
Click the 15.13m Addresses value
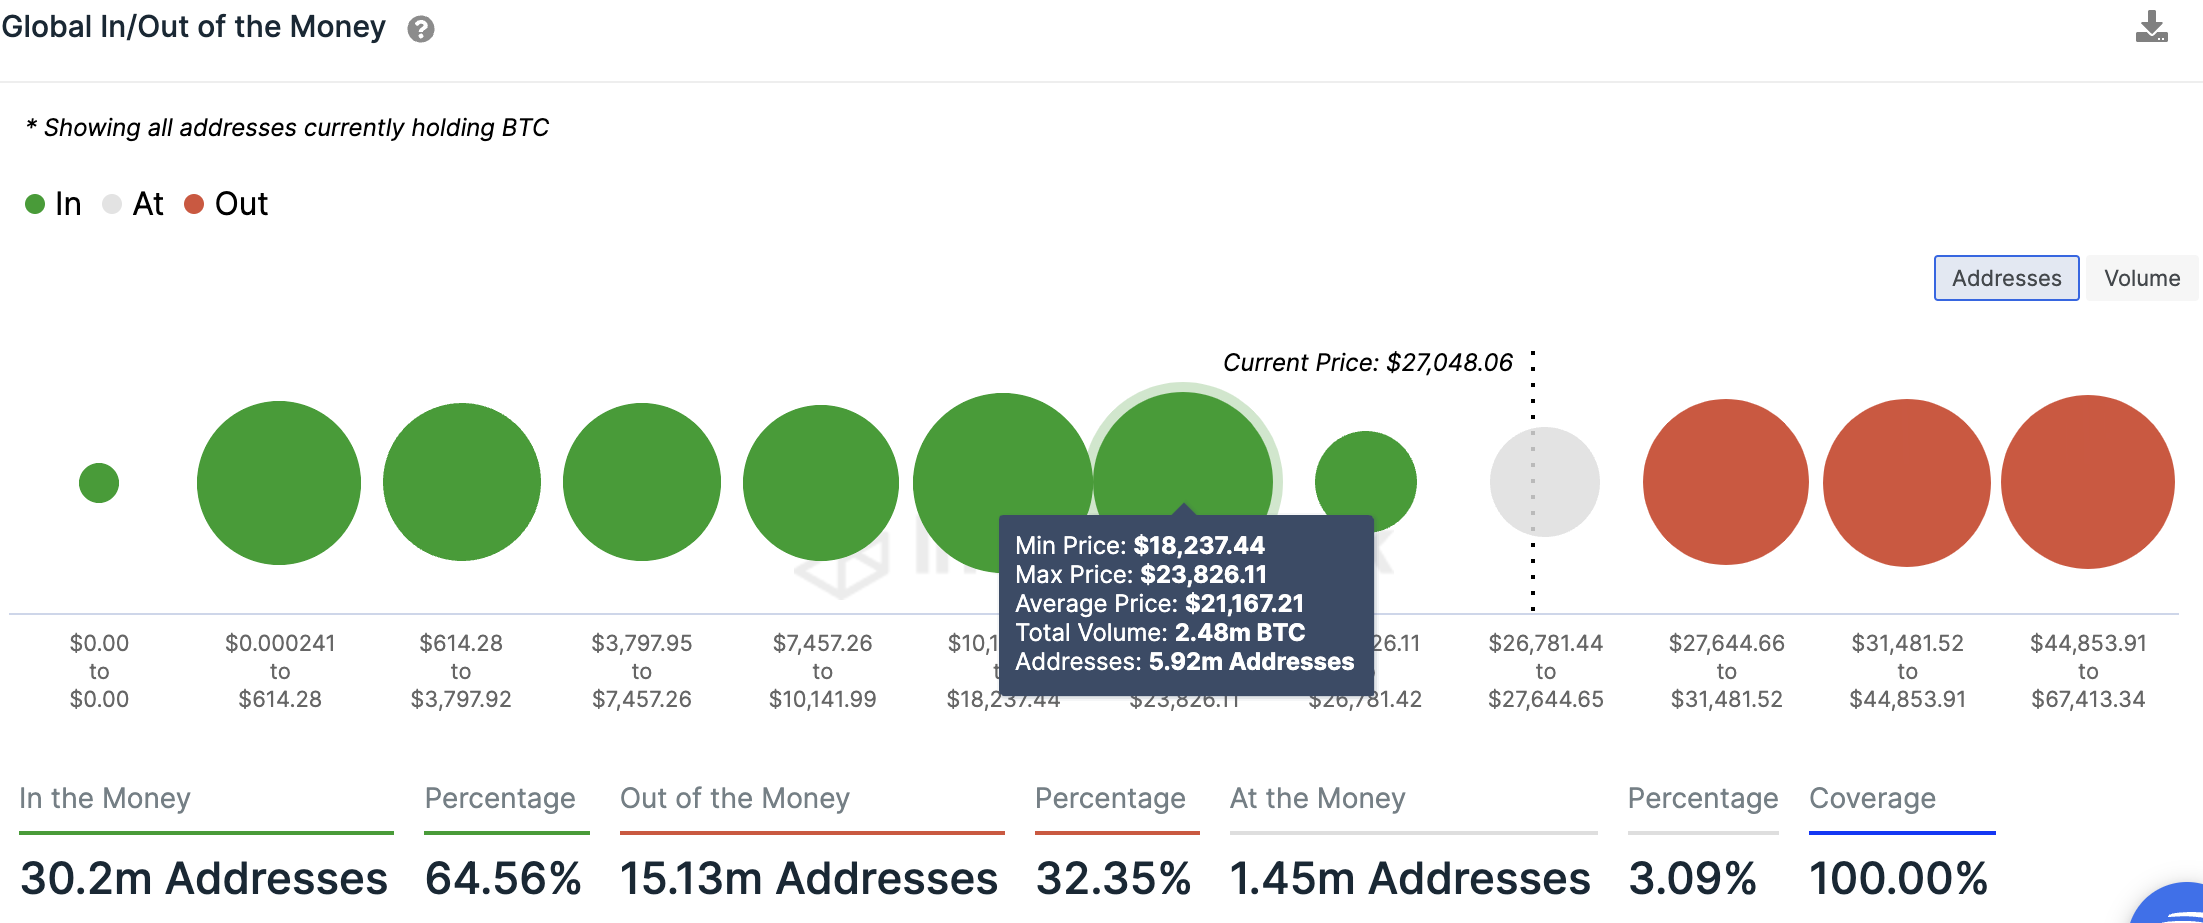pyautogui.click(x=809, y=879)
